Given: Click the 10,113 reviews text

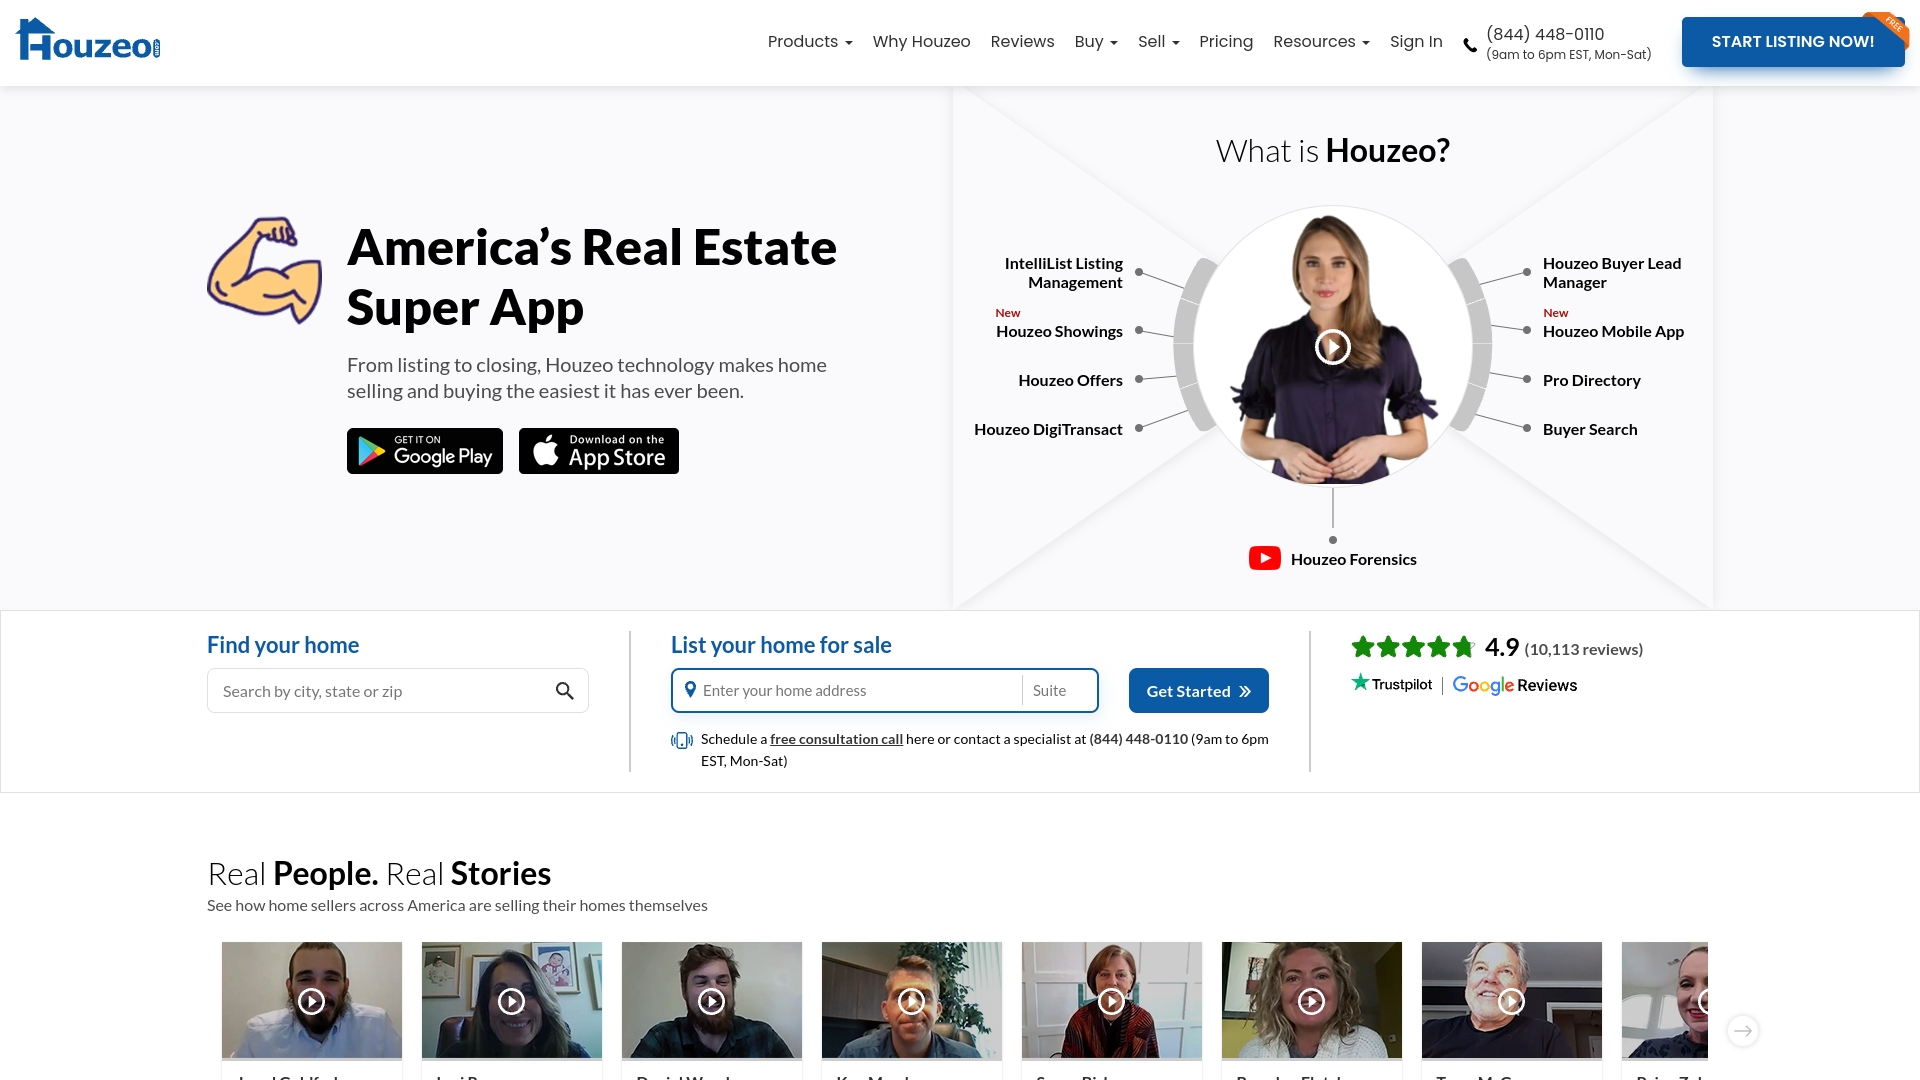Looking at the screenshot, I should coord(1583,650).
